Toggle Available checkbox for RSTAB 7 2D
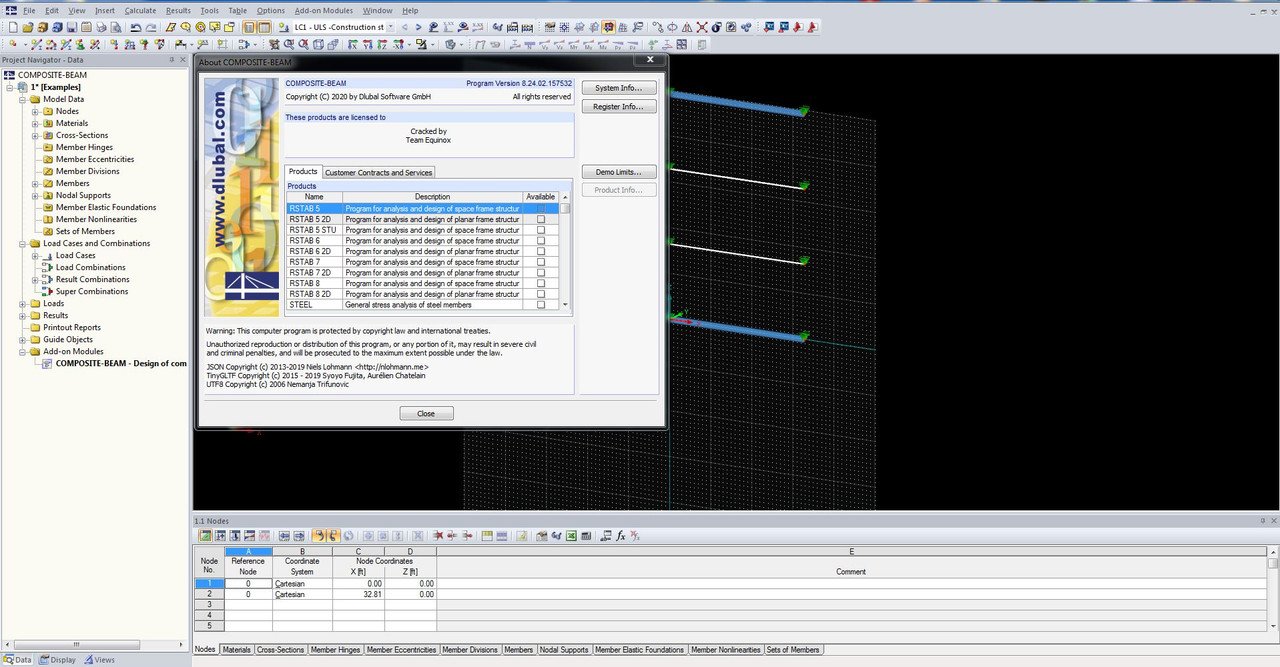The image size is (1280, 667). pos(541,273)
